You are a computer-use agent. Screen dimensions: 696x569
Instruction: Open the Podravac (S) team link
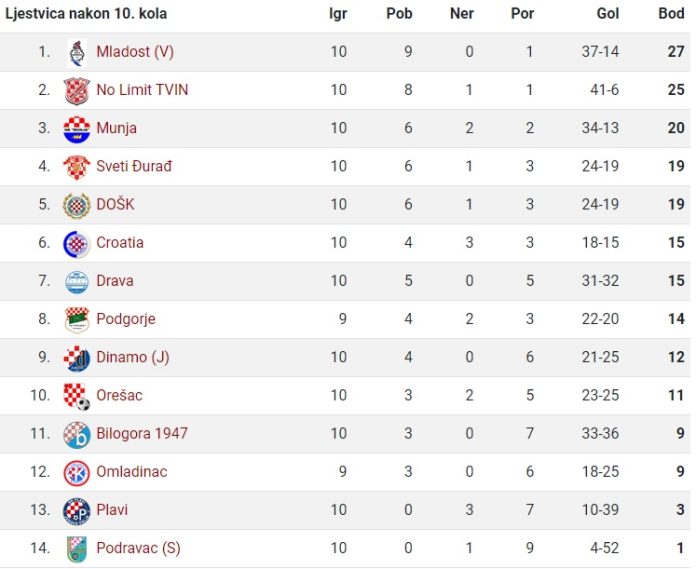(x=138, y=548)
